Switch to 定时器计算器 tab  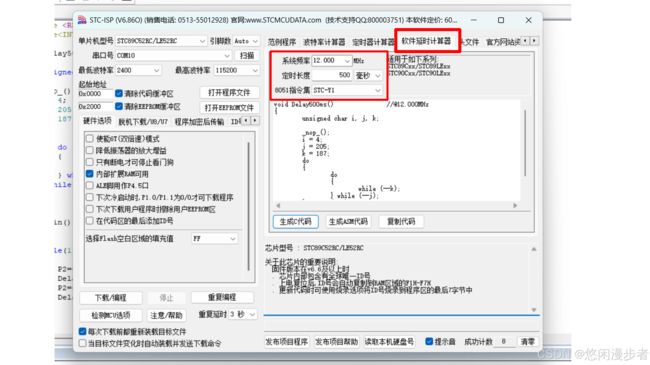(x=373, y=42)
